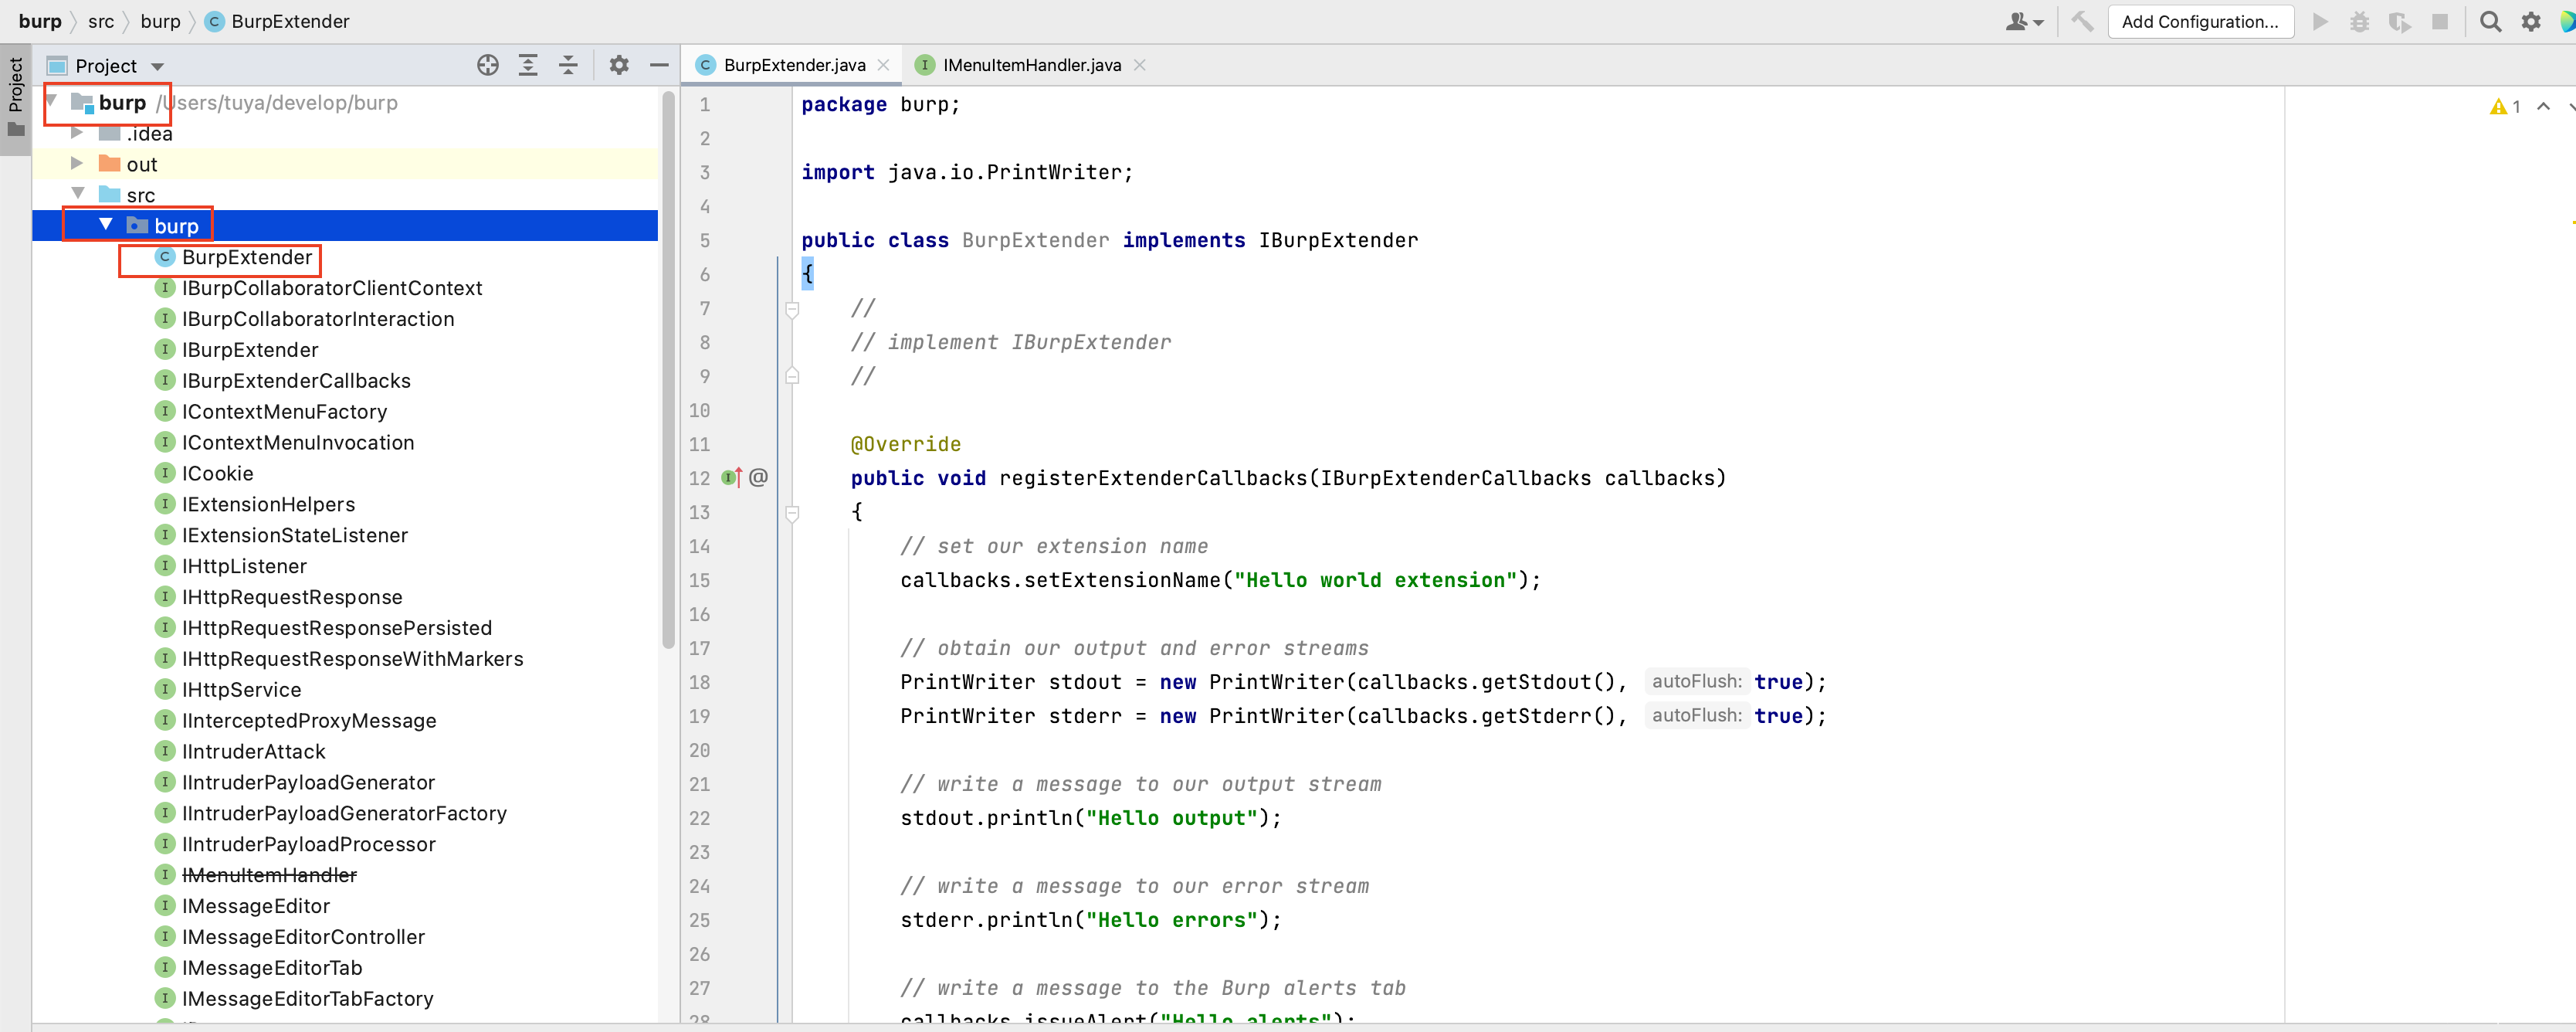Click the locate/select opened file icon
2576x1032 pixels.
pyautogui.click(x=487, y=66)
